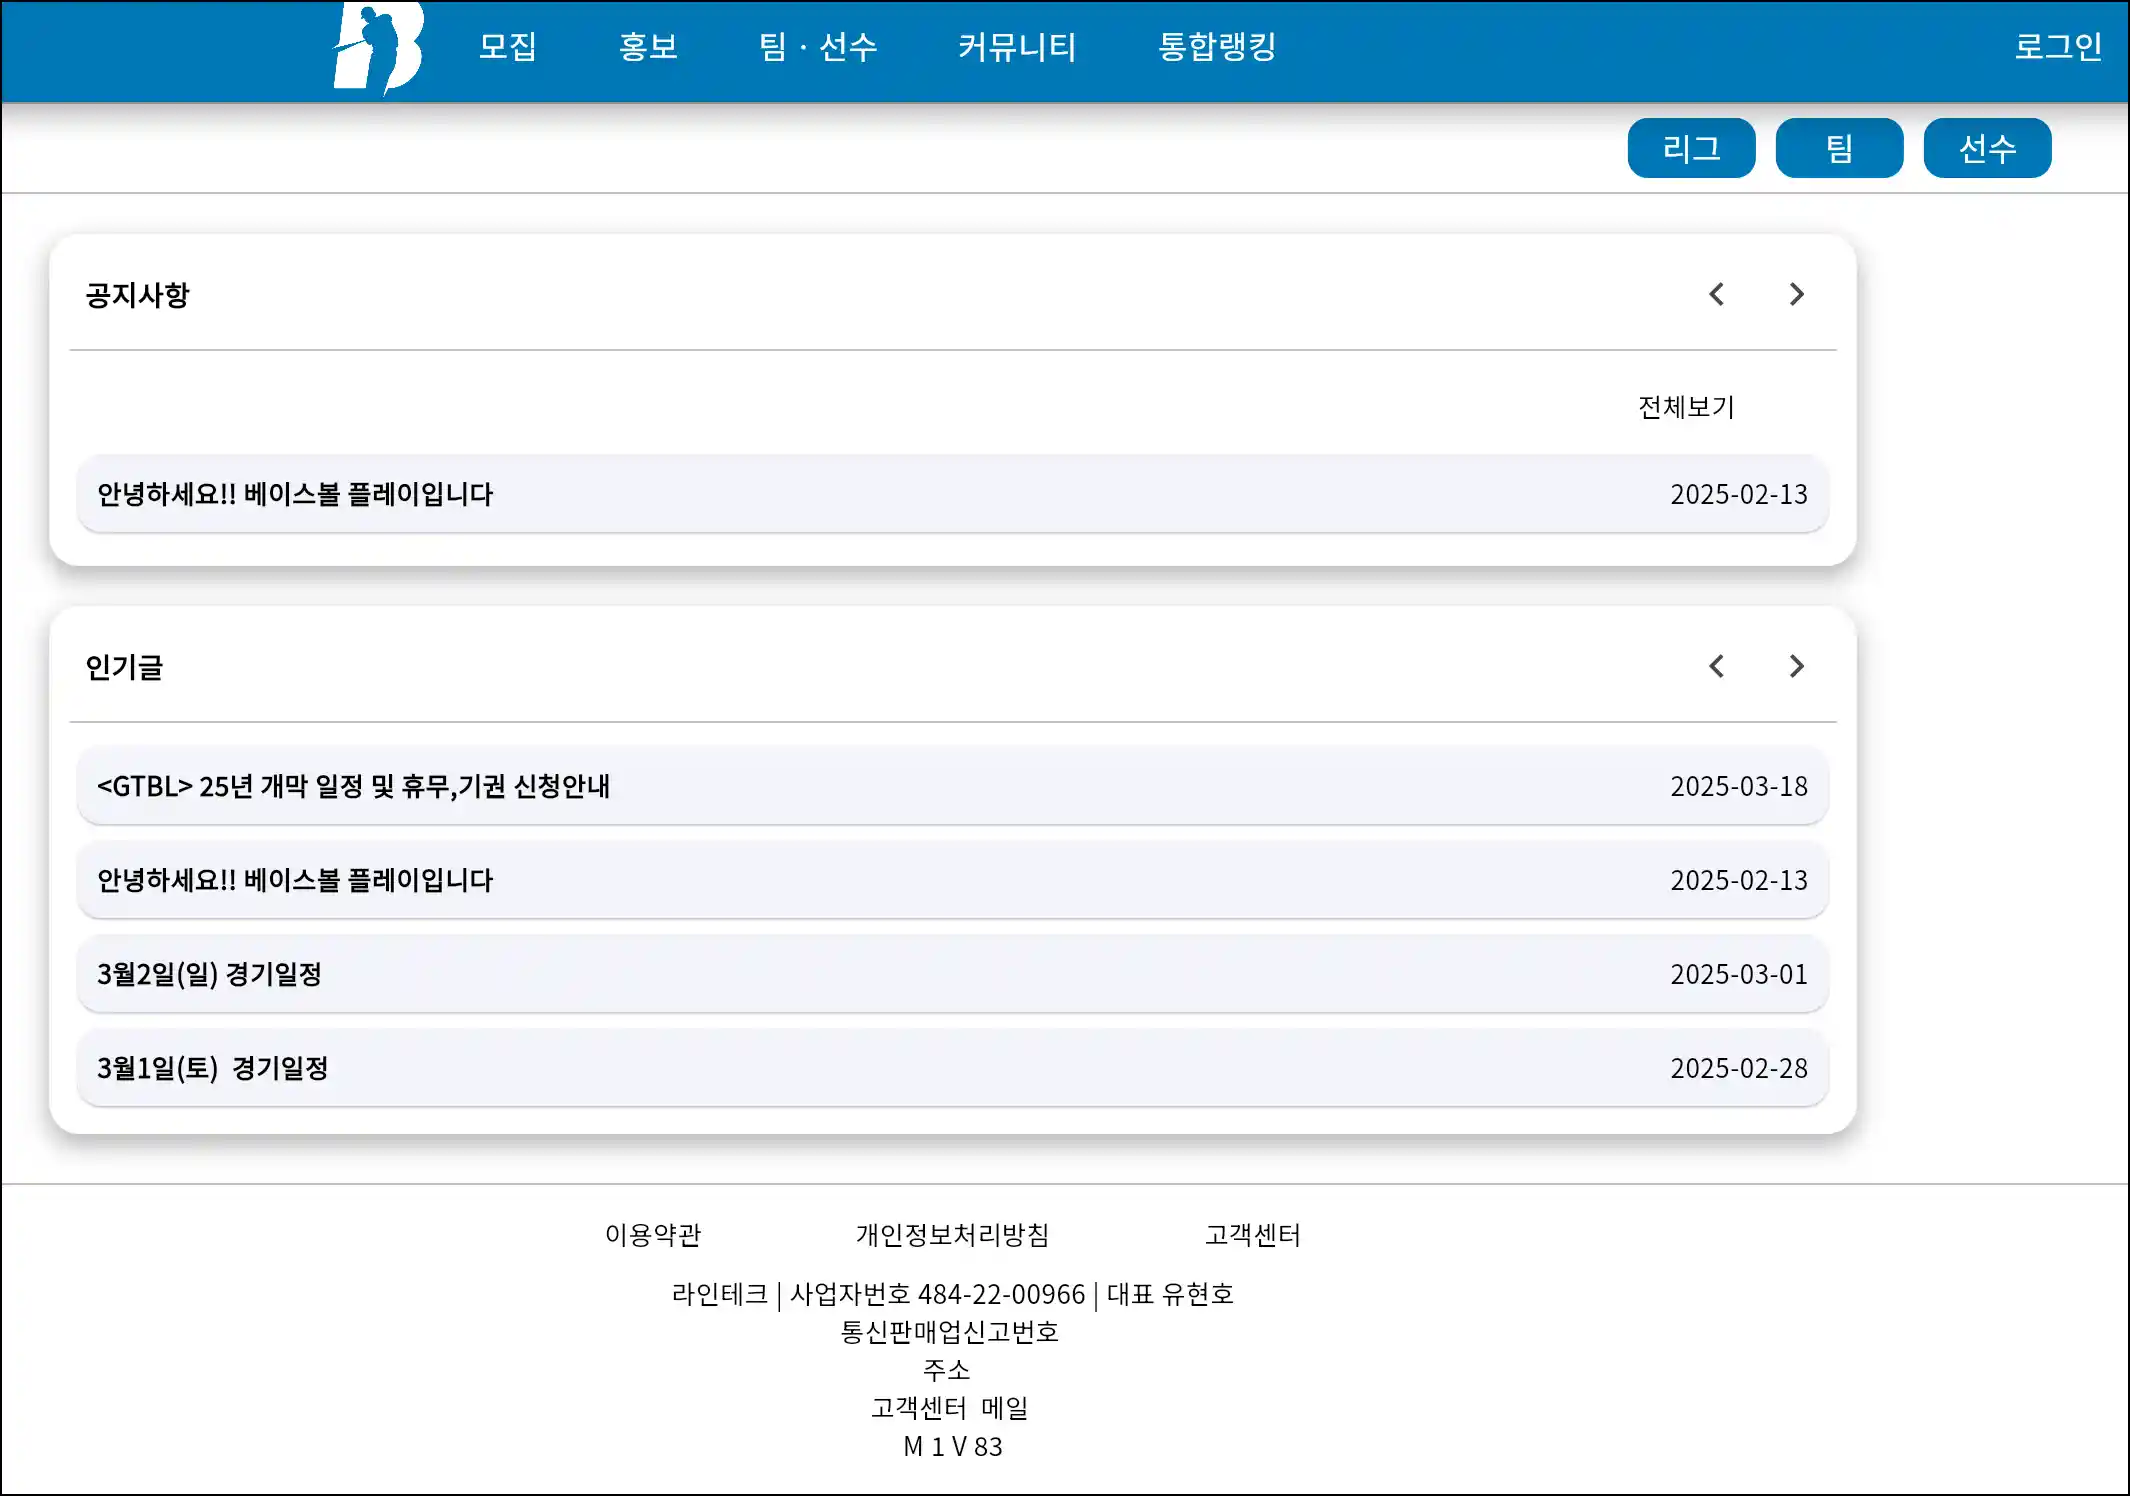The height and width of the screenshot is (1496, 2130).
Task: Show next popular posts in 인기글
Action: click(x=1796, y=666)
